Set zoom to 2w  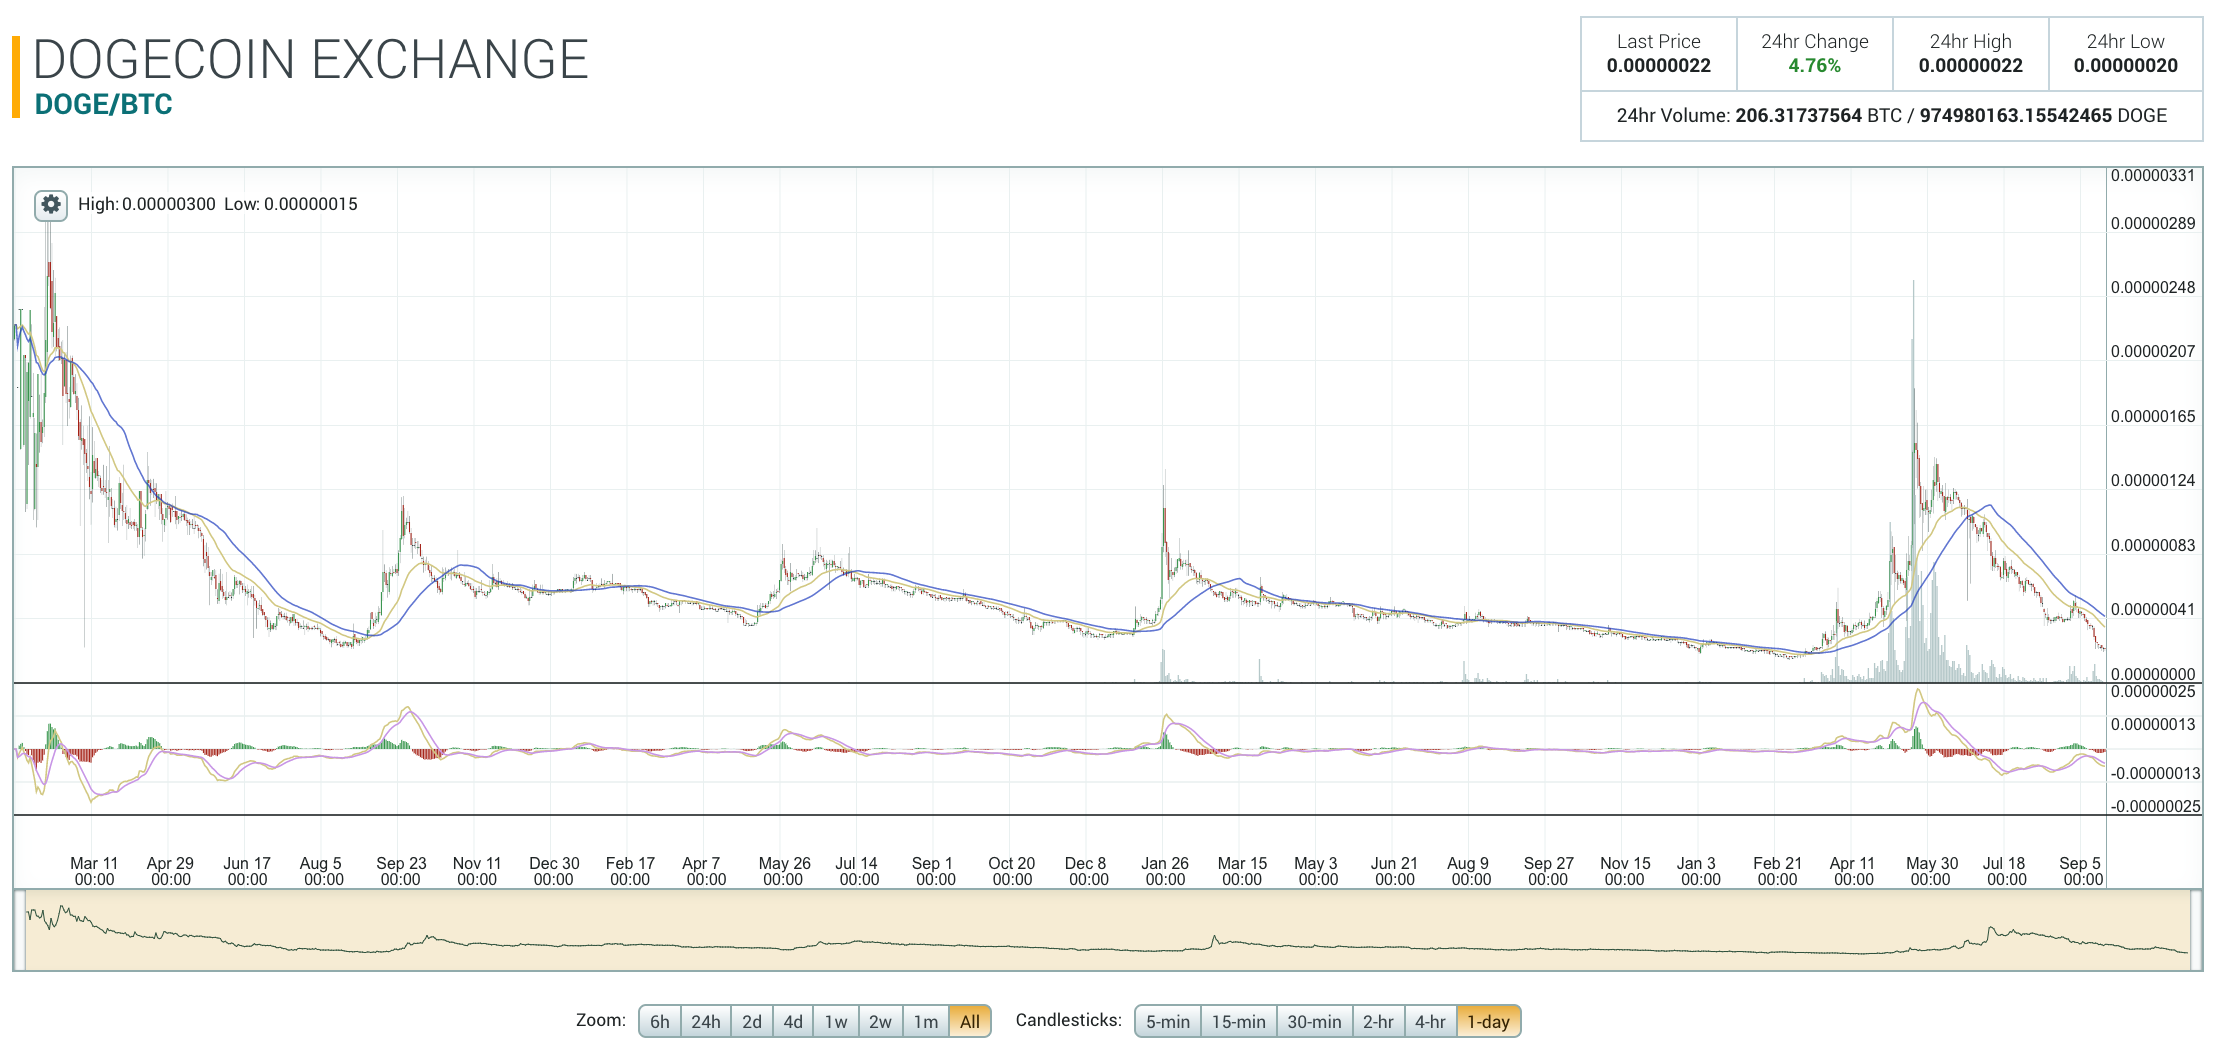(x=880, y=1021)
